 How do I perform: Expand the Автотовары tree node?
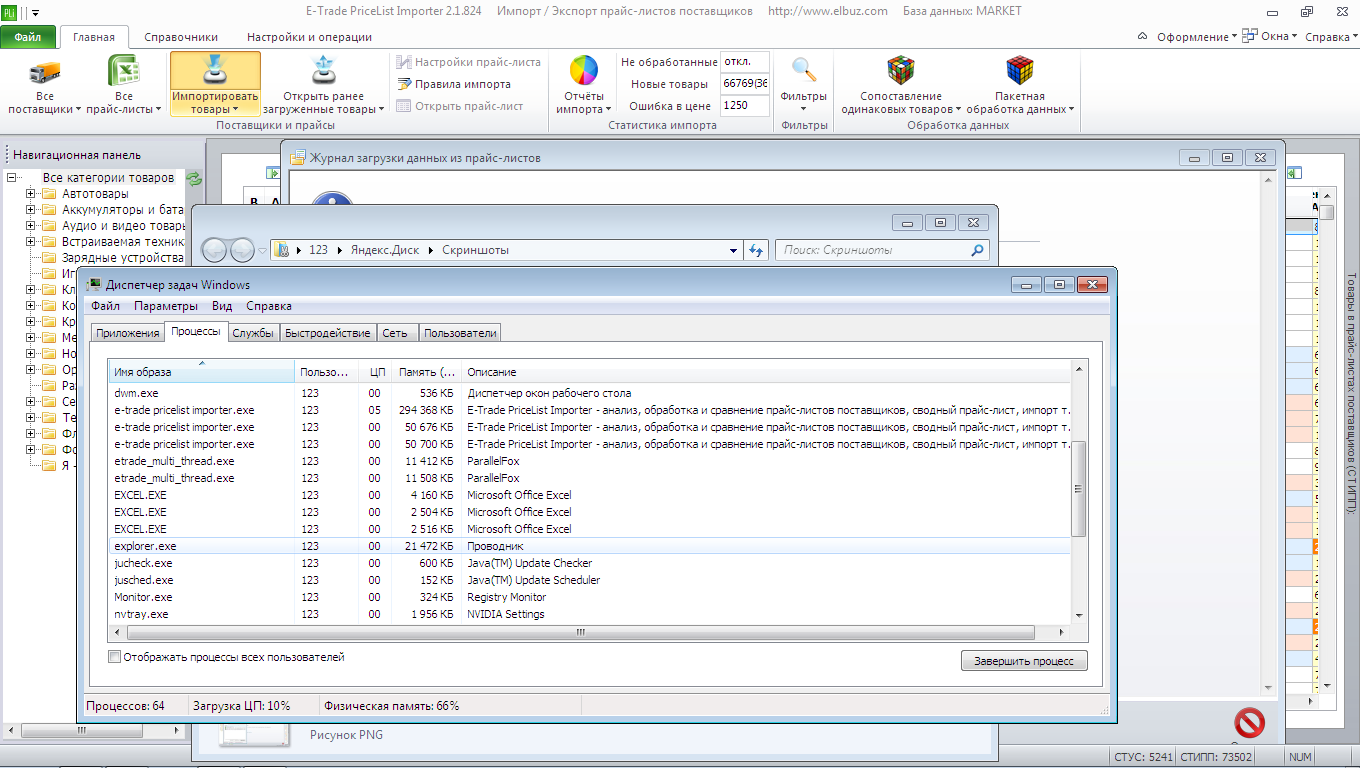pos(31,194)
